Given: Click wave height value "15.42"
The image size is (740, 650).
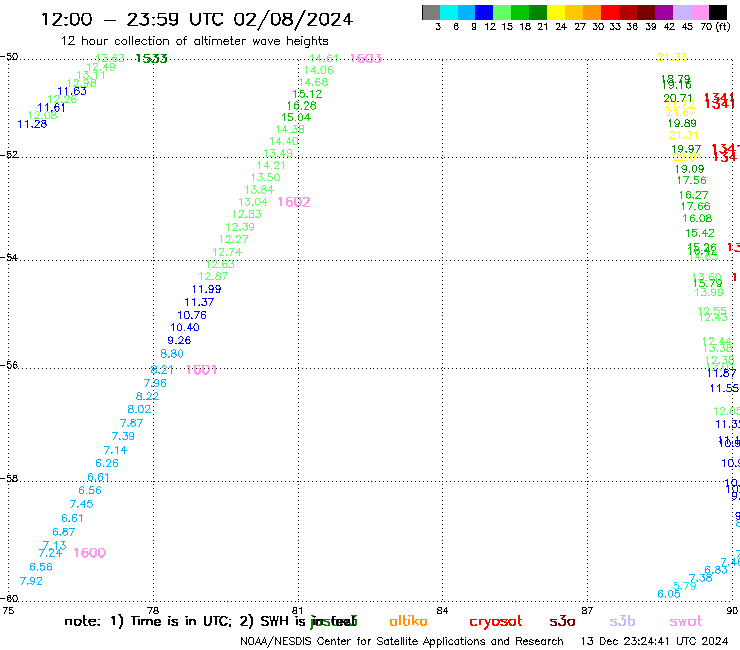Looking at the screenshot, I should pyautogui.click(x=700, y=233).
